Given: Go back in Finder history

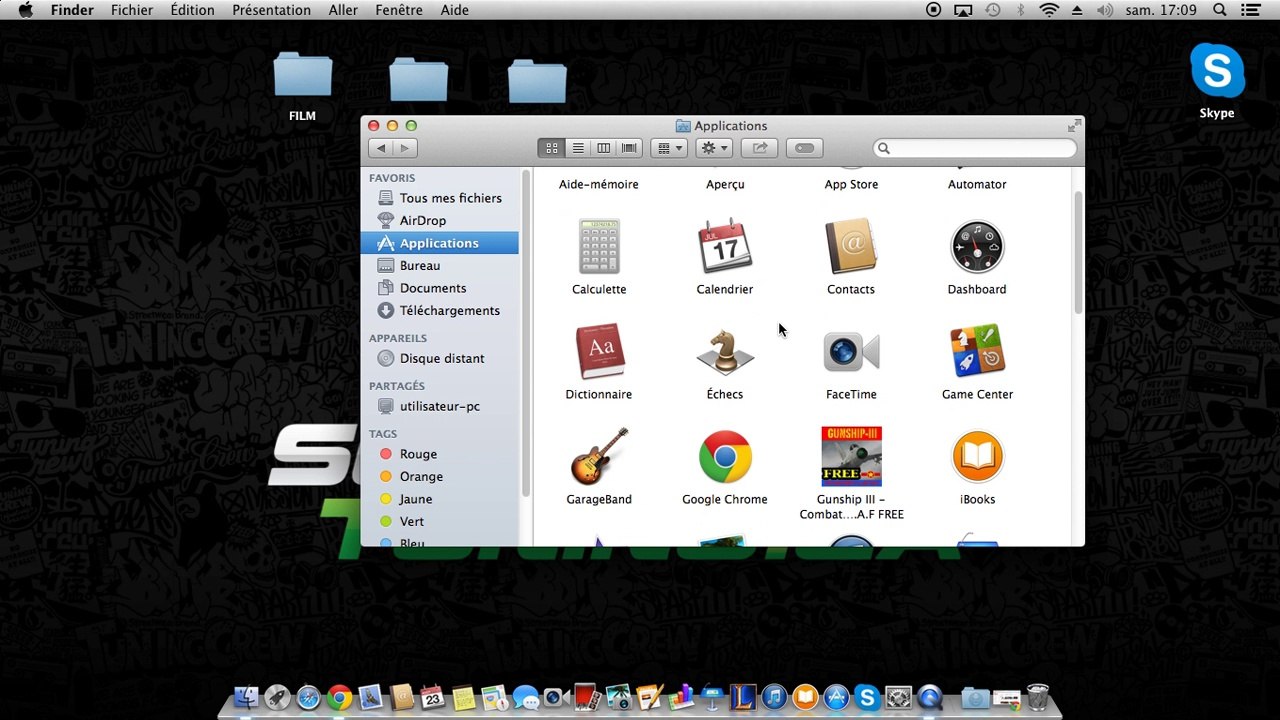Looking at the screenshot, I should coord(380,148).
